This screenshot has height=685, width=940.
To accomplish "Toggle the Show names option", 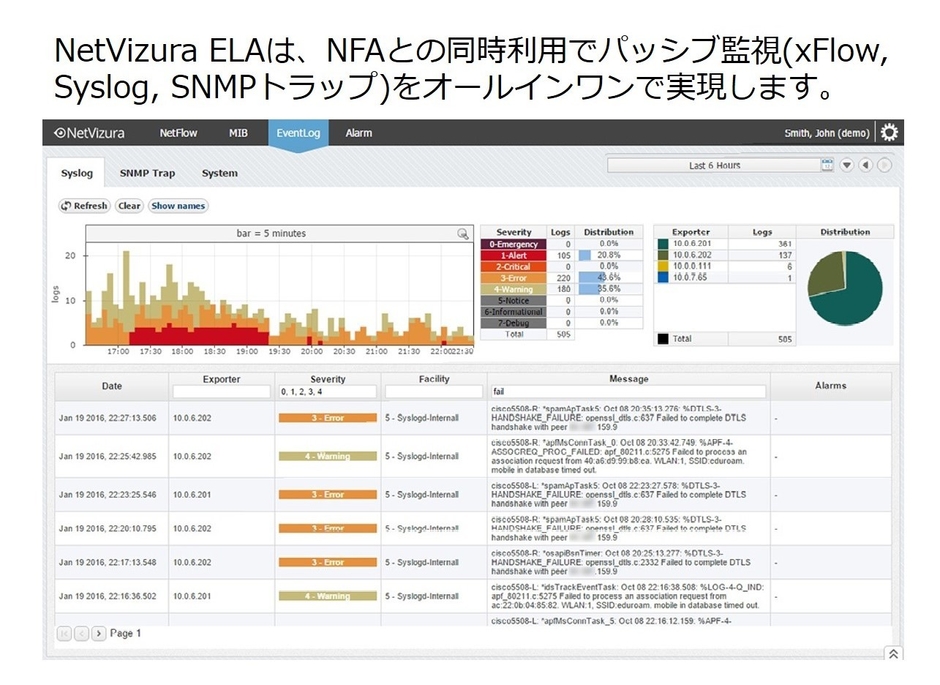I will [x=178, y=206].
